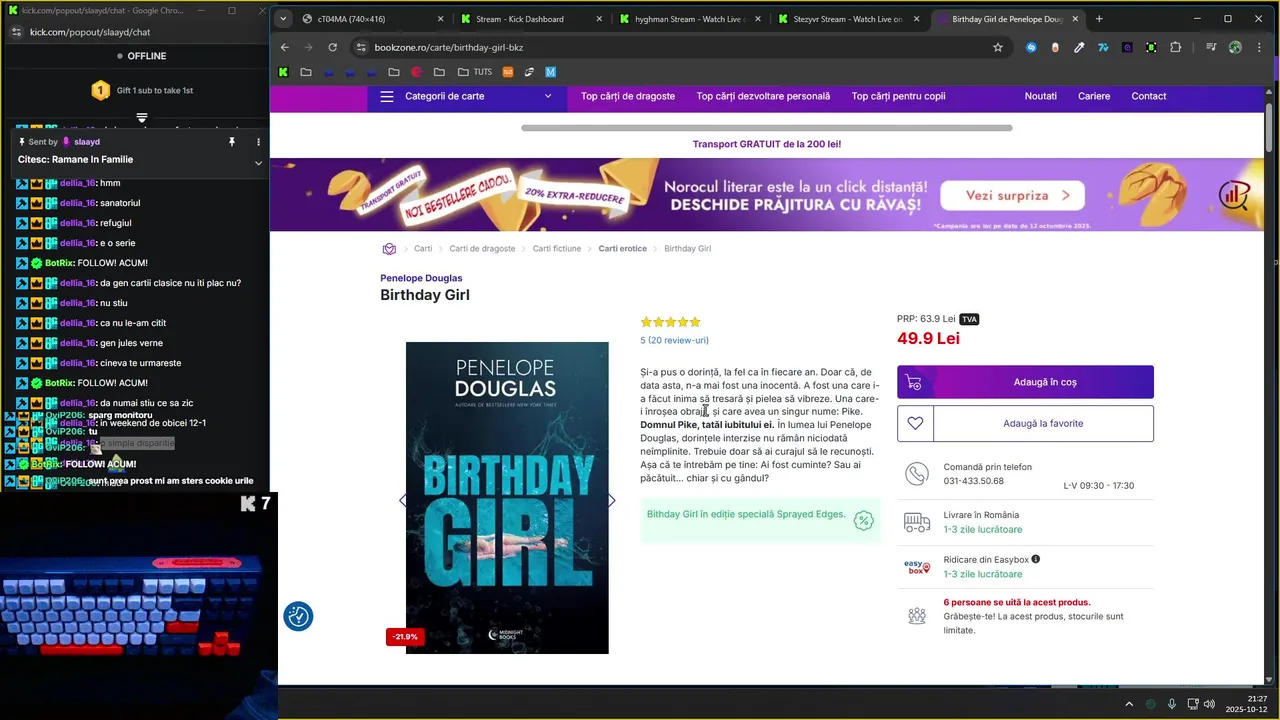The image size is (1280, 720).
Task: Open Penelope Douglas author link
Action: click(421, 278)
